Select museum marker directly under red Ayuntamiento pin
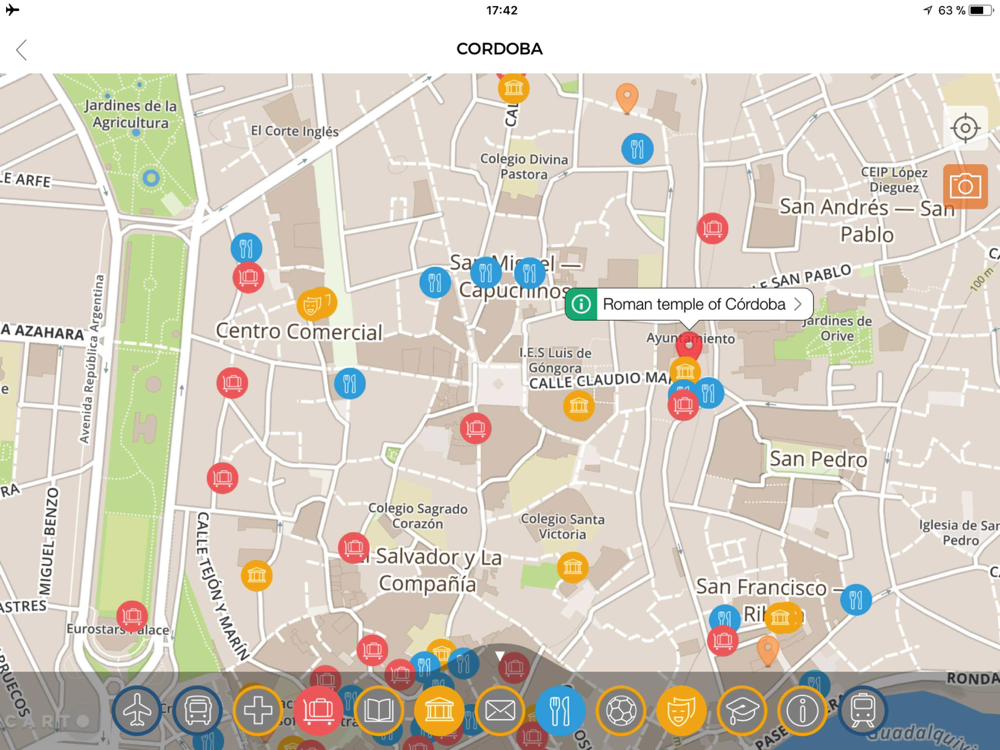Image resolution: width=1000 pixels, height=750 pixels. pos(685,371)
